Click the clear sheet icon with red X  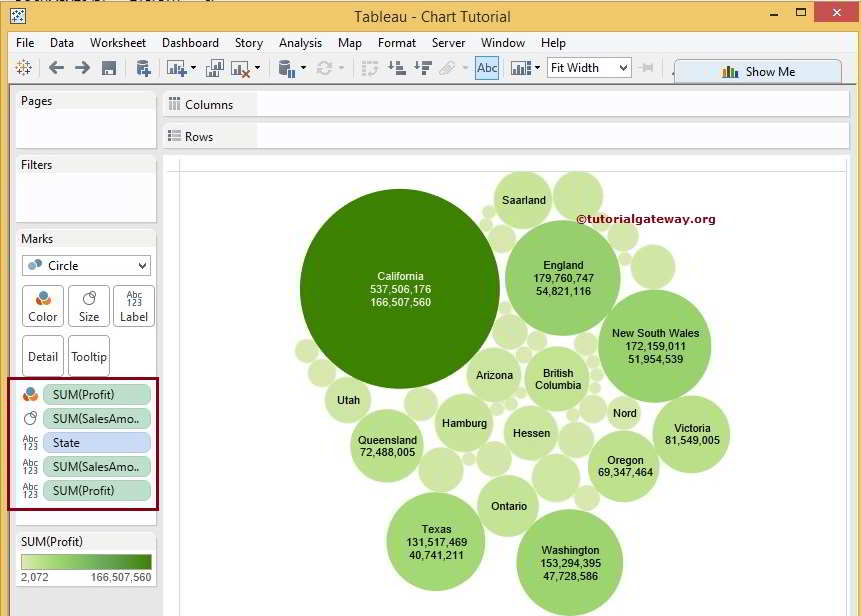(240, 68)
